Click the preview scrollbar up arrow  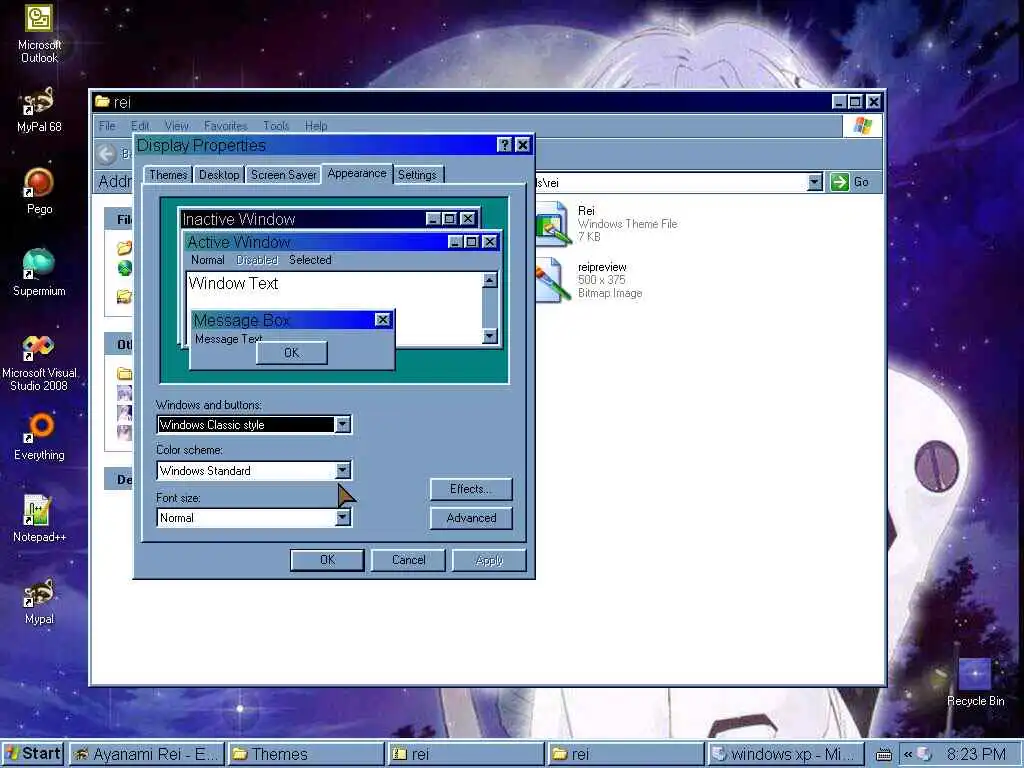[x=490, y=280]
